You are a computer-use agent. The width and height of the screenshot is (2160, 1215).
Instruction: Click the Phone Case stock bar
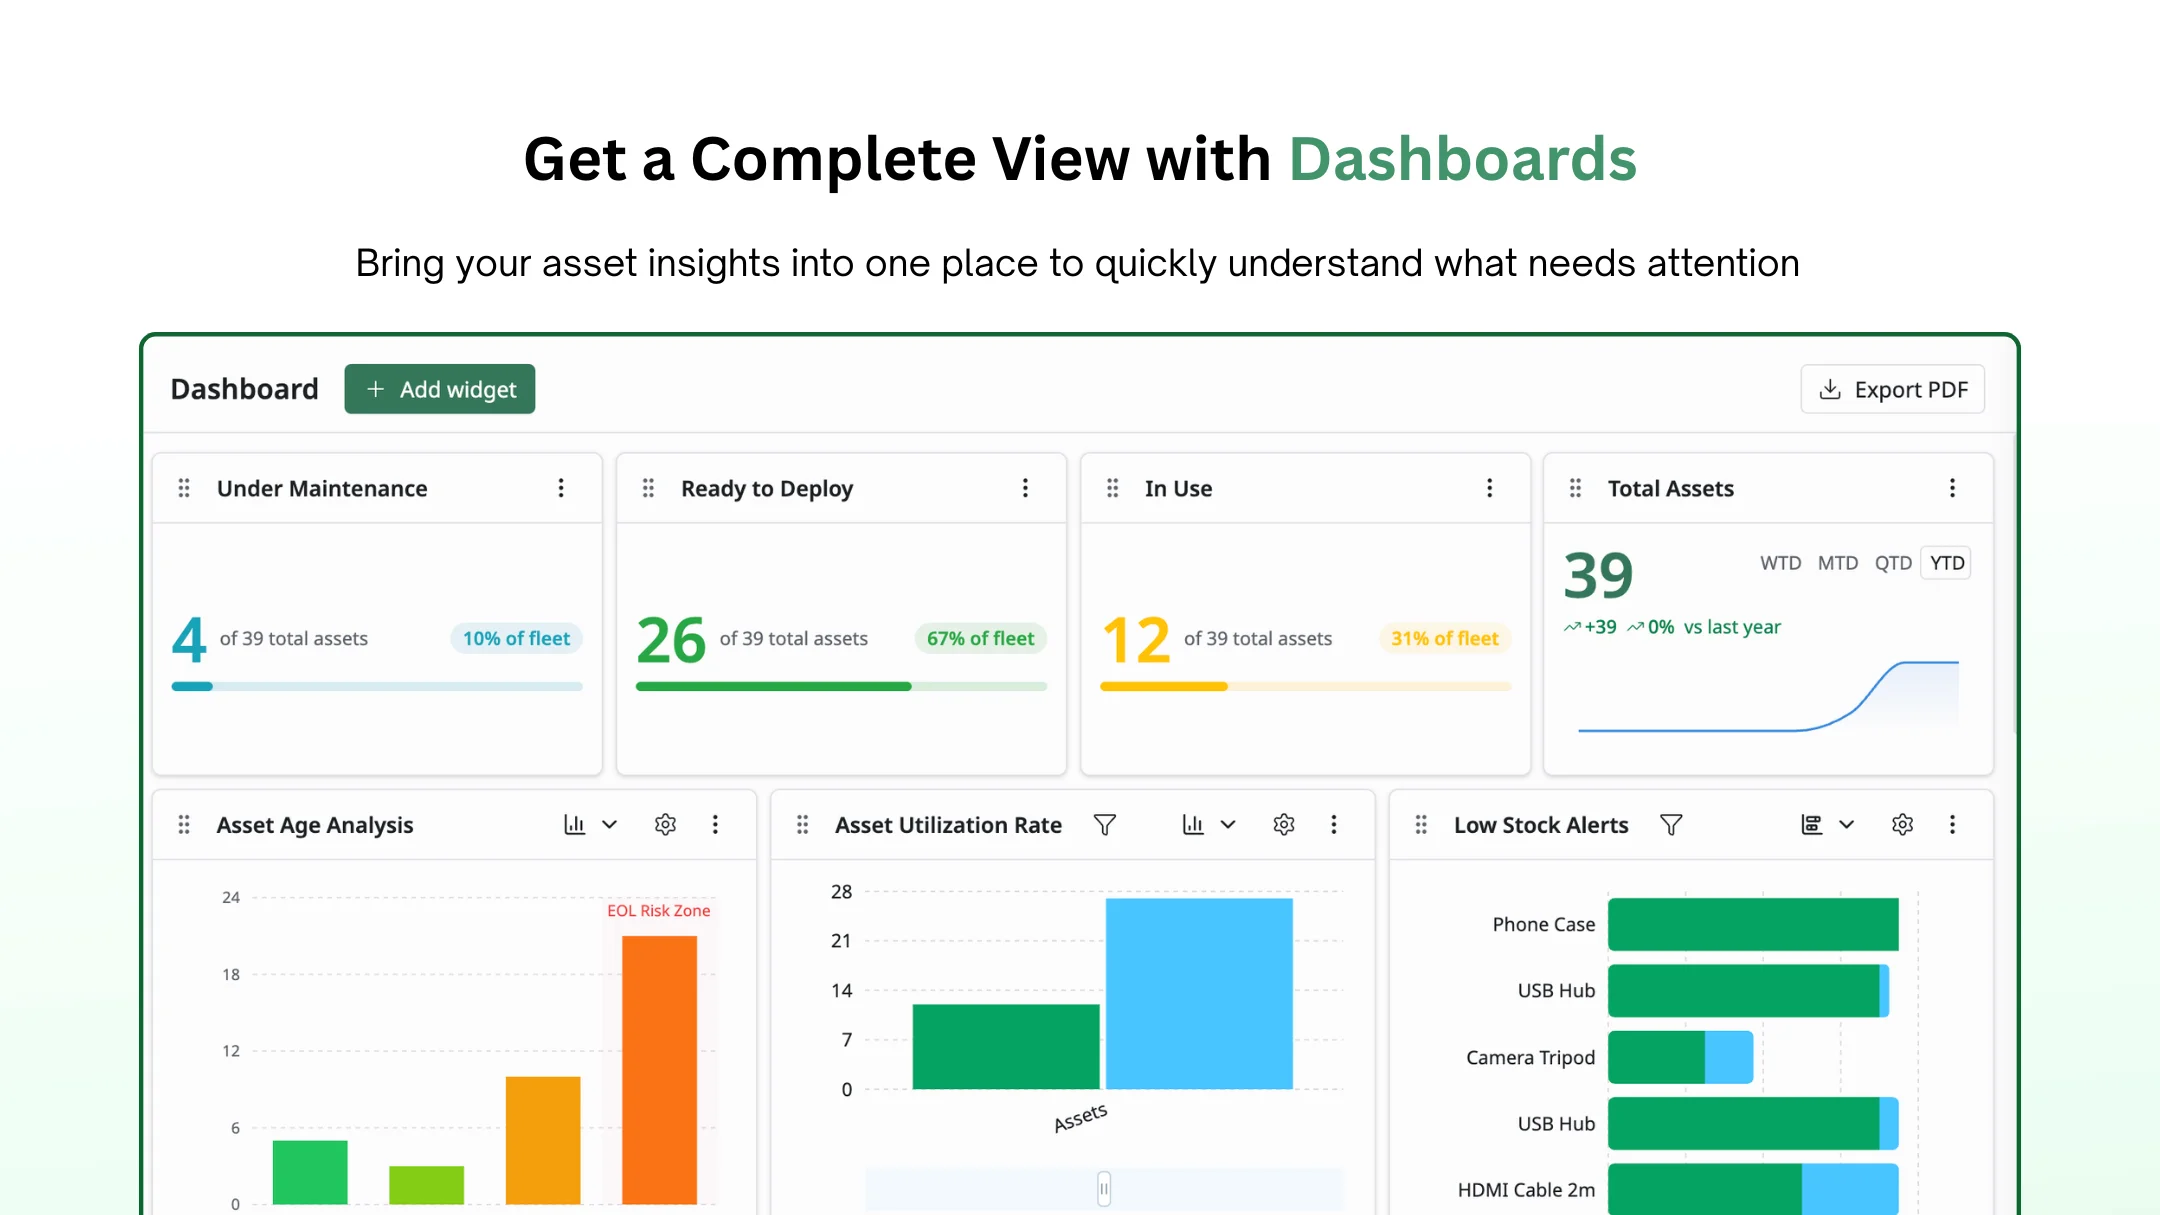click(x=1753, y=924)
